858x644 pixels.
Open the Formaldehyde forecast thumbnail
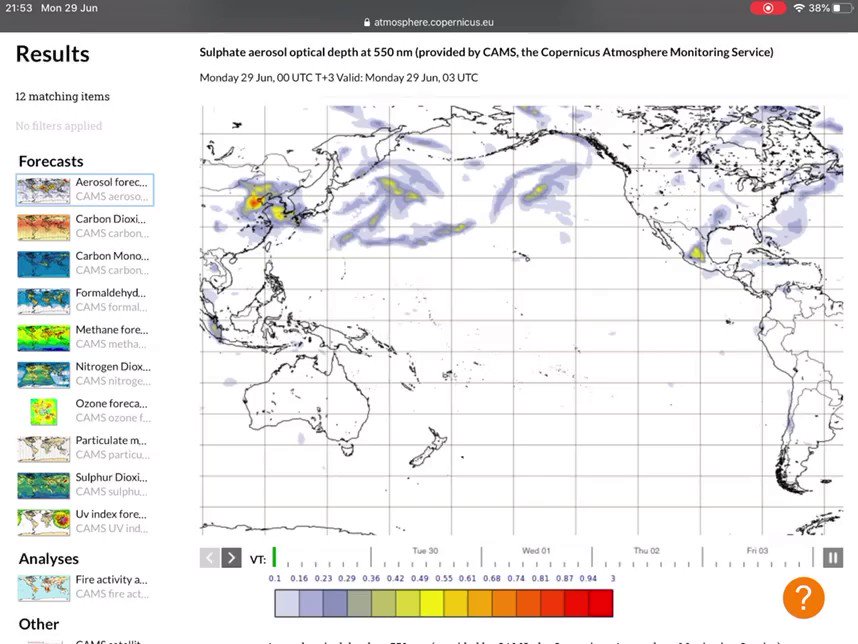[44, 301]
